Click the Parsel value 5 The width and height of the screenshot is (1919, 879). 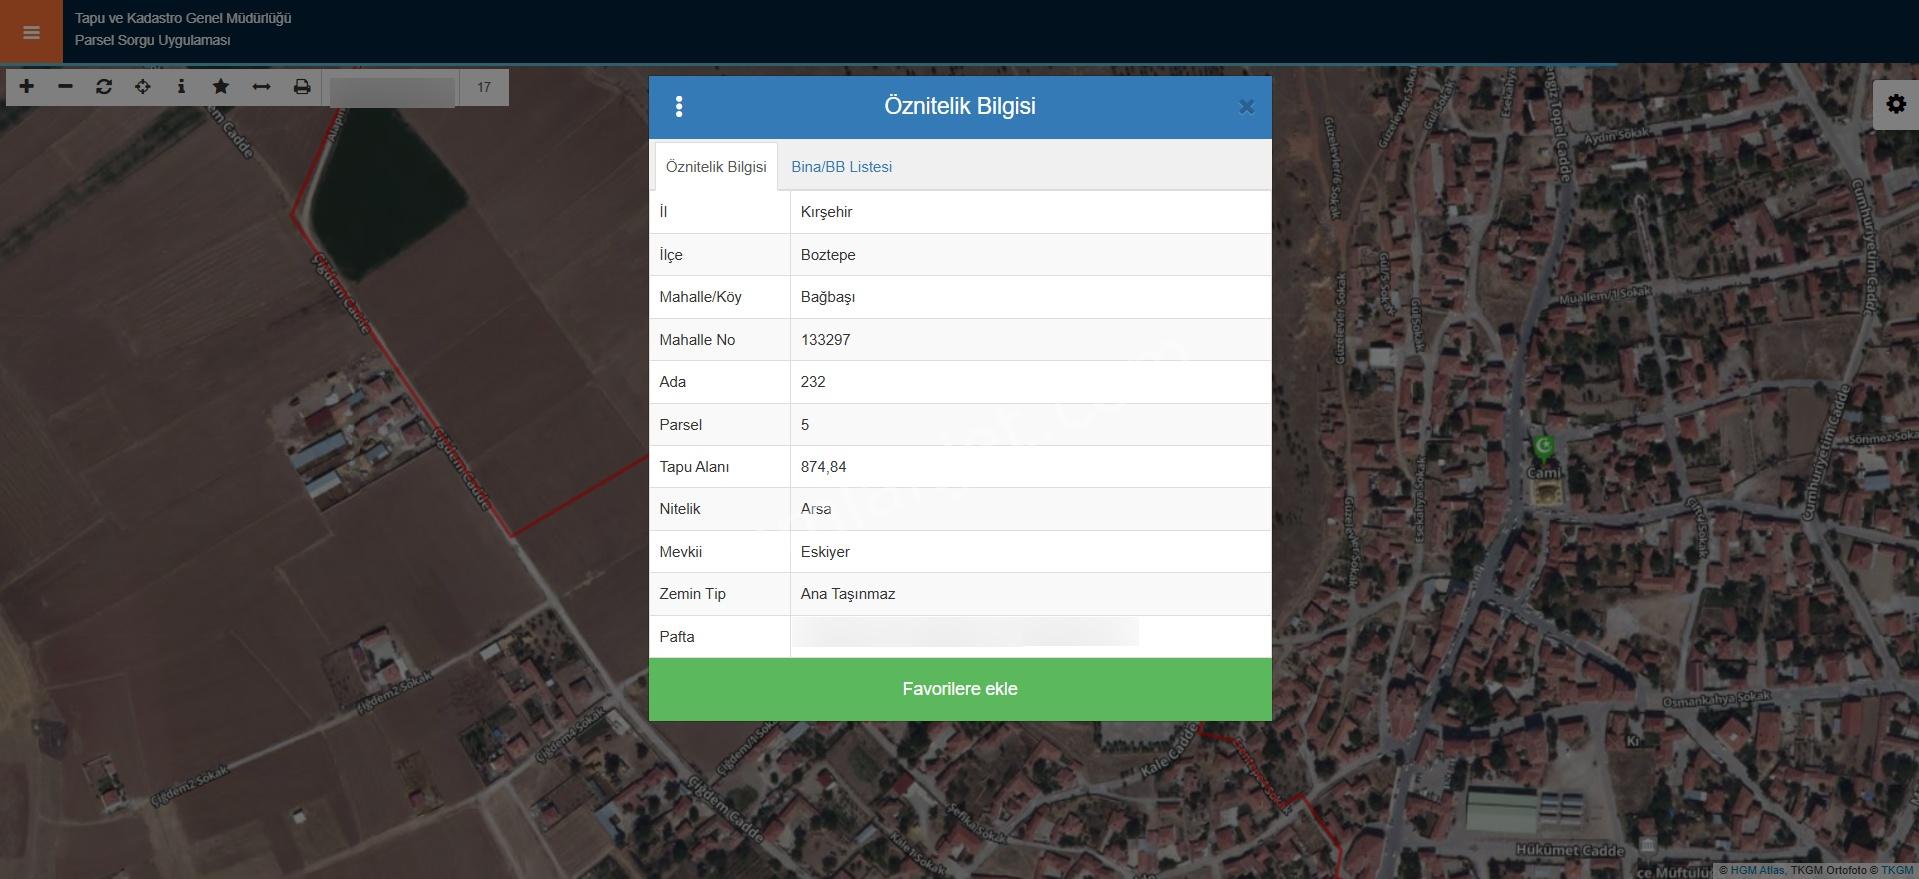point(805,425)
